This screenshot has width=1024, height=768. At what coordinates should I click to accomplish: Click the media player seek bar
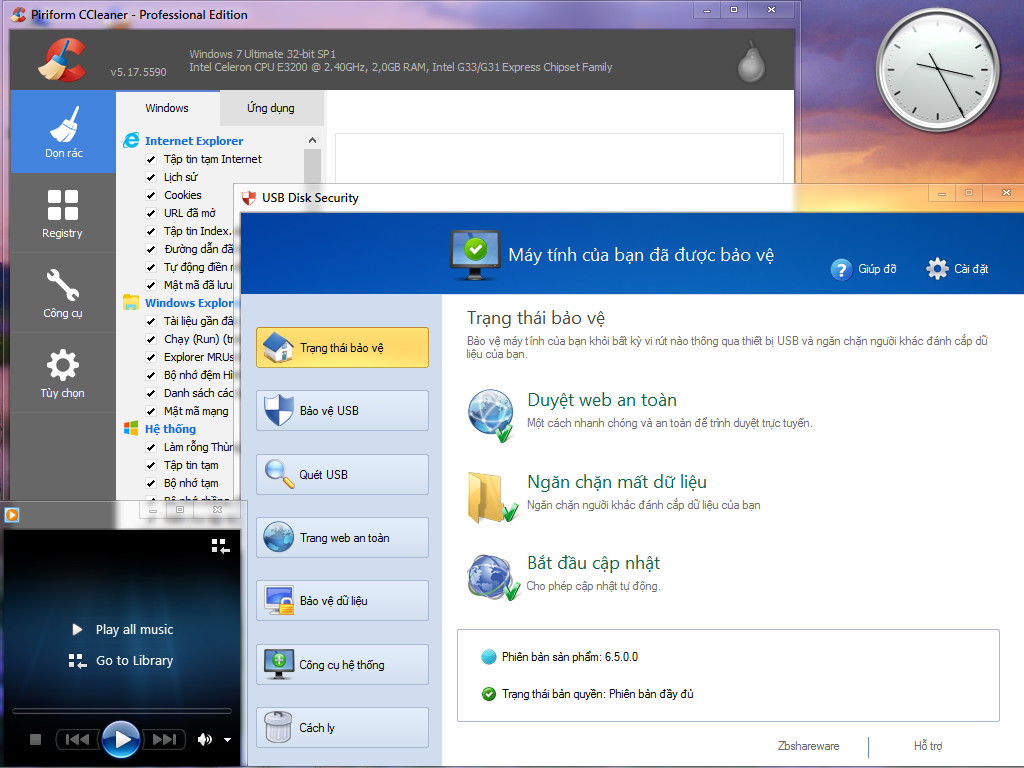coord(121,711)
